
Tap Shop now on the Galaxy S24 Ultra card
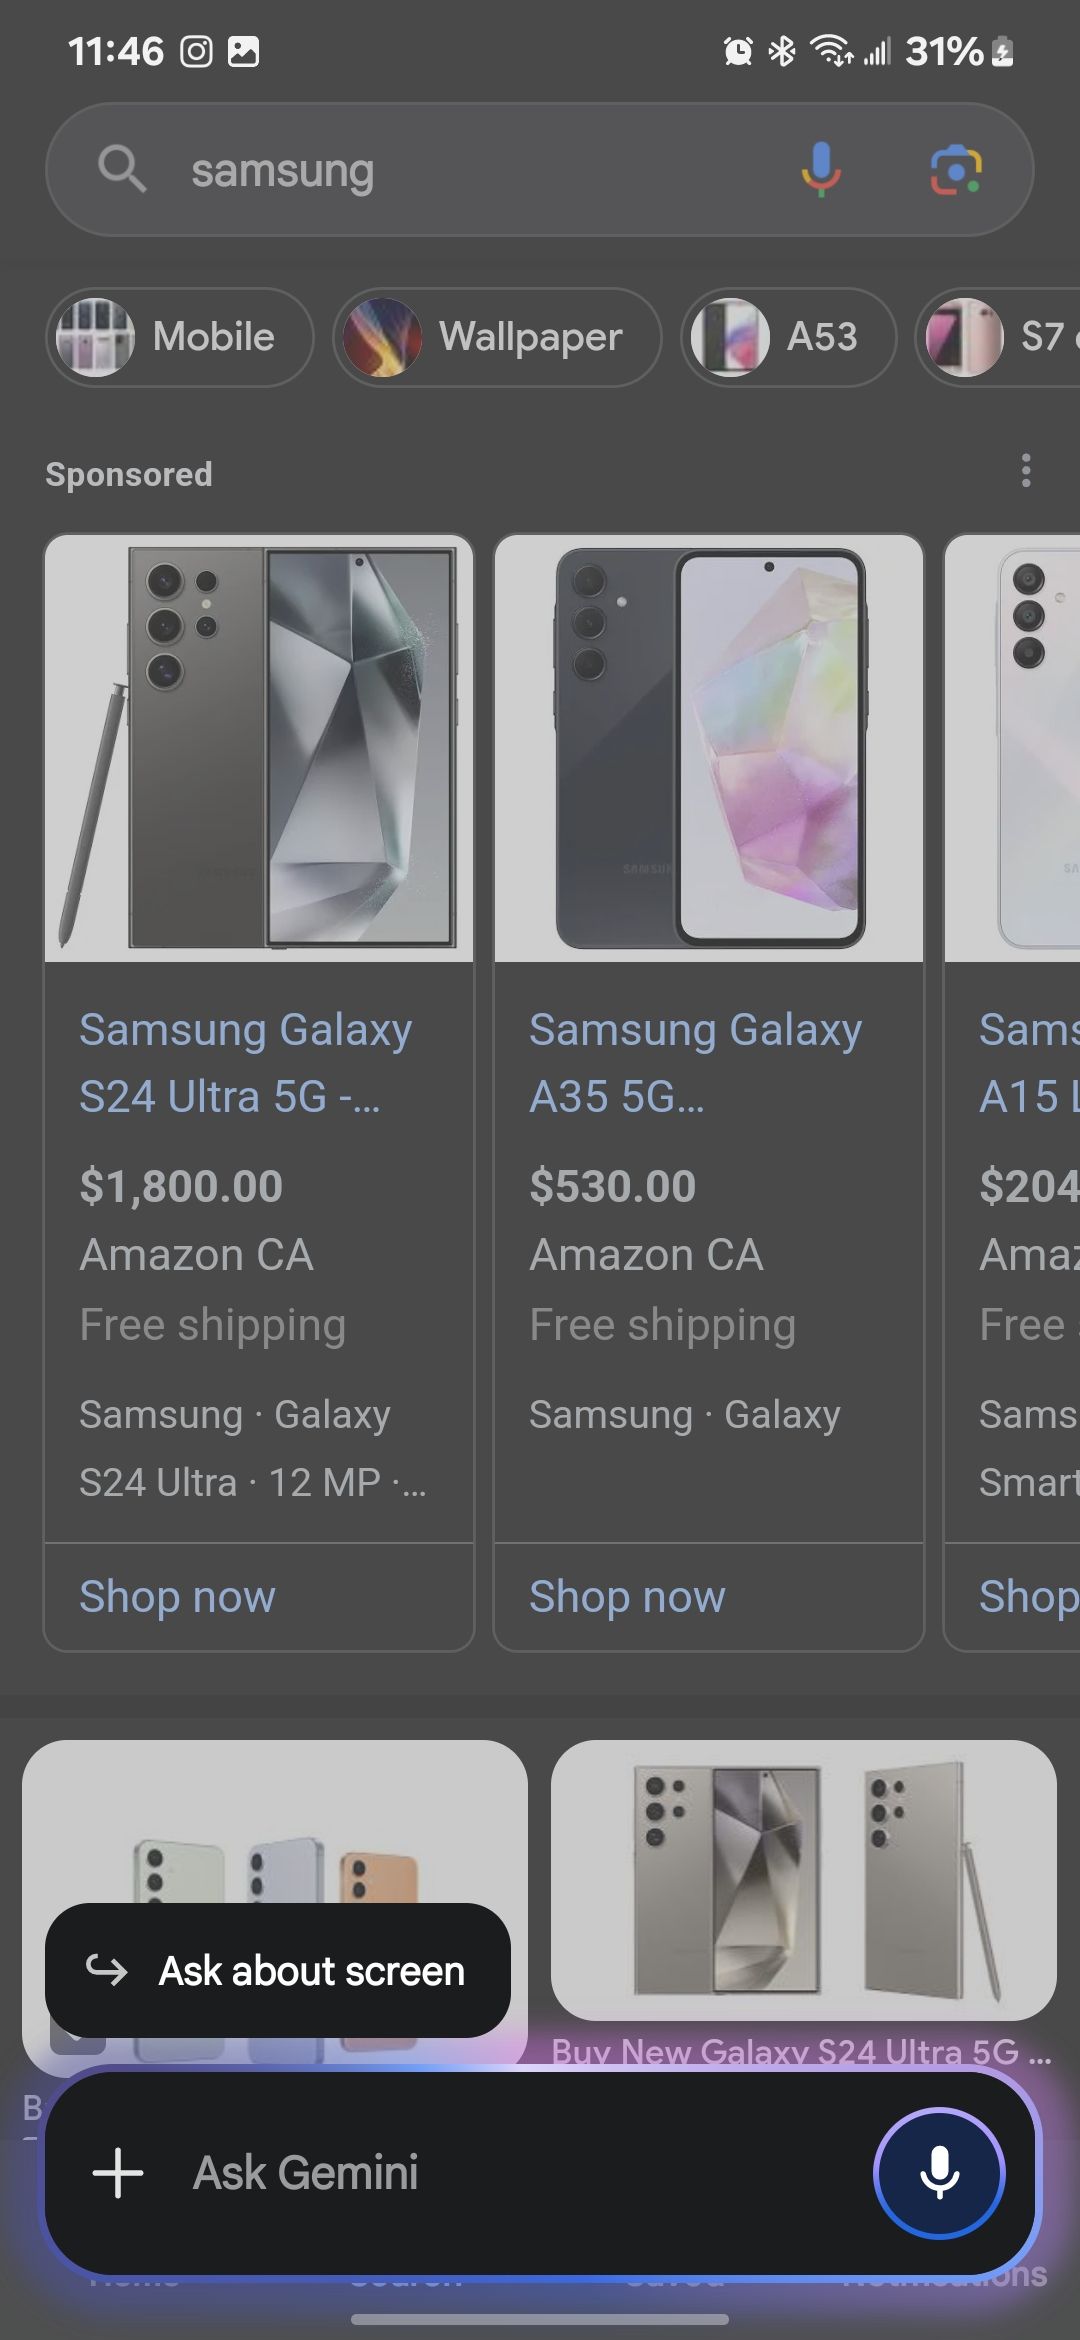pos(177,1597)
